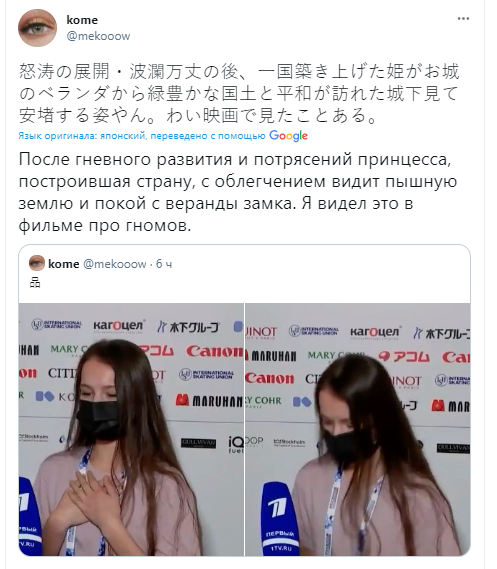The width and height of the screenshot is (497, 569).
Task: Click the original Japanese tweet text
Action: 239,93
